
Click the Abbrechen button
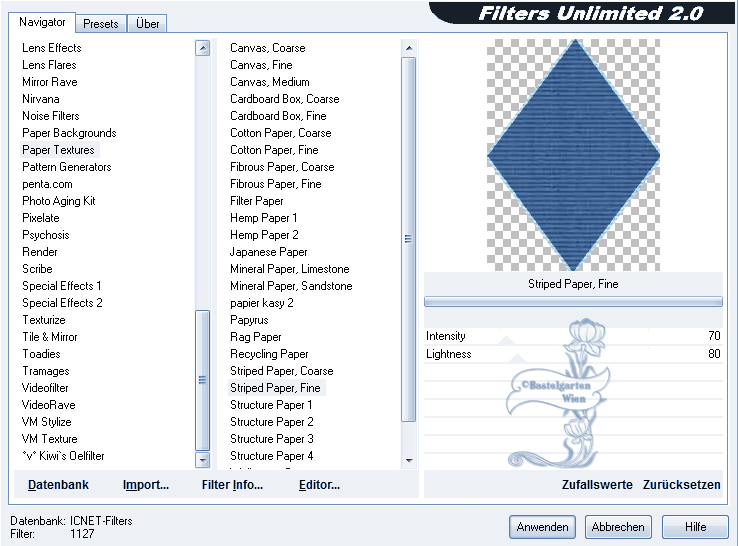(618, 527)
